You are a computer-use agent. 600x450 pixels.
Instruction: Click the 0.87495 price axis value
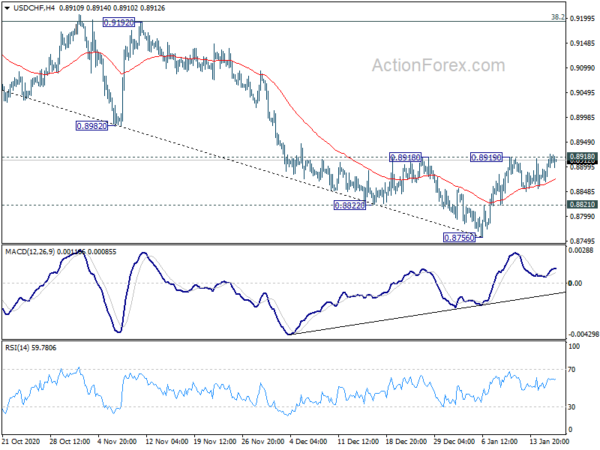[582, 241]
